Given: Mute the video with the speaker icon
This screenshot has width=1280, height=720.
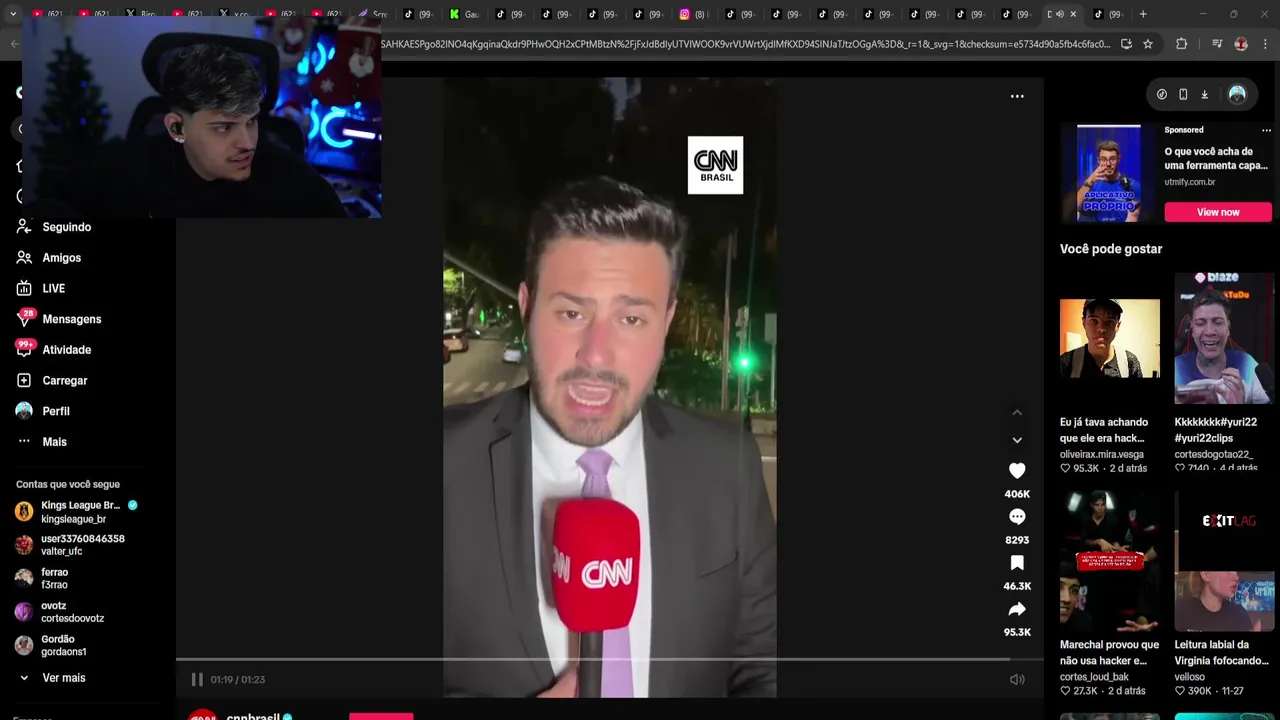Looking at the screenshot, I should 1017,679.
